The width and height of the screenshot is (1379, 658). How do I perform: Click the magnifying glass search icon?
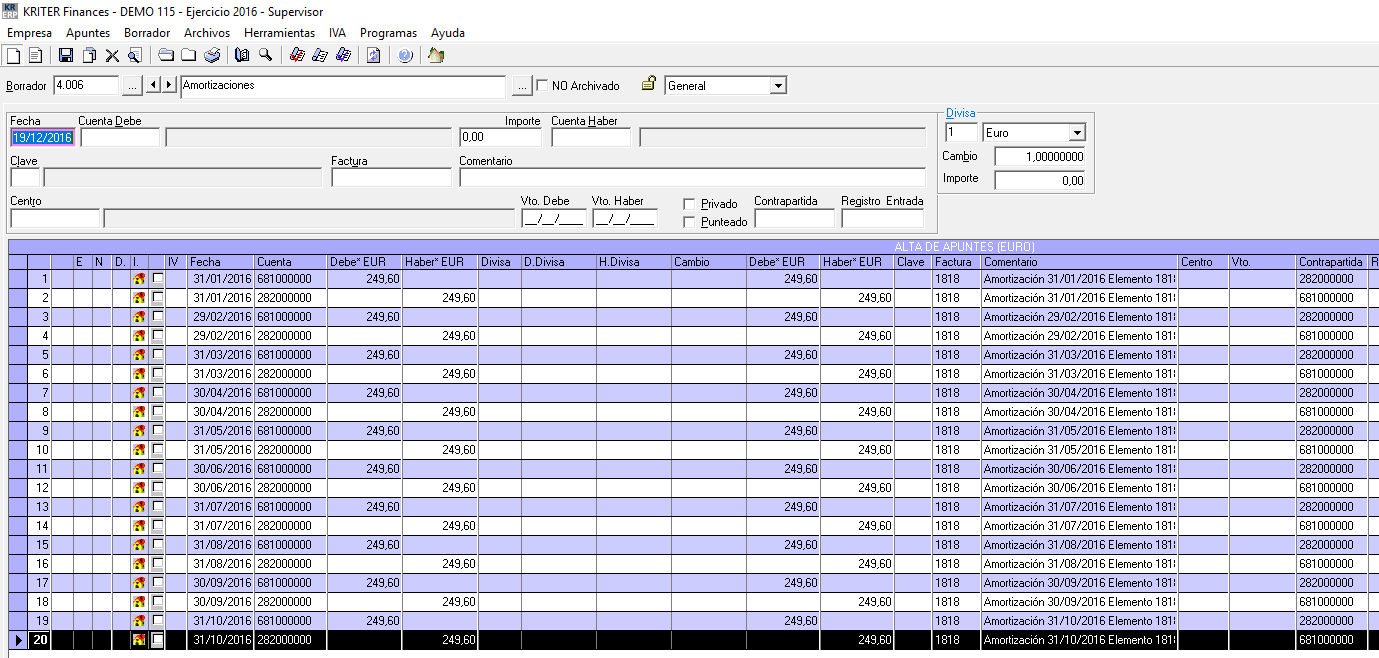pyautogui.click(x=266, y=56)
